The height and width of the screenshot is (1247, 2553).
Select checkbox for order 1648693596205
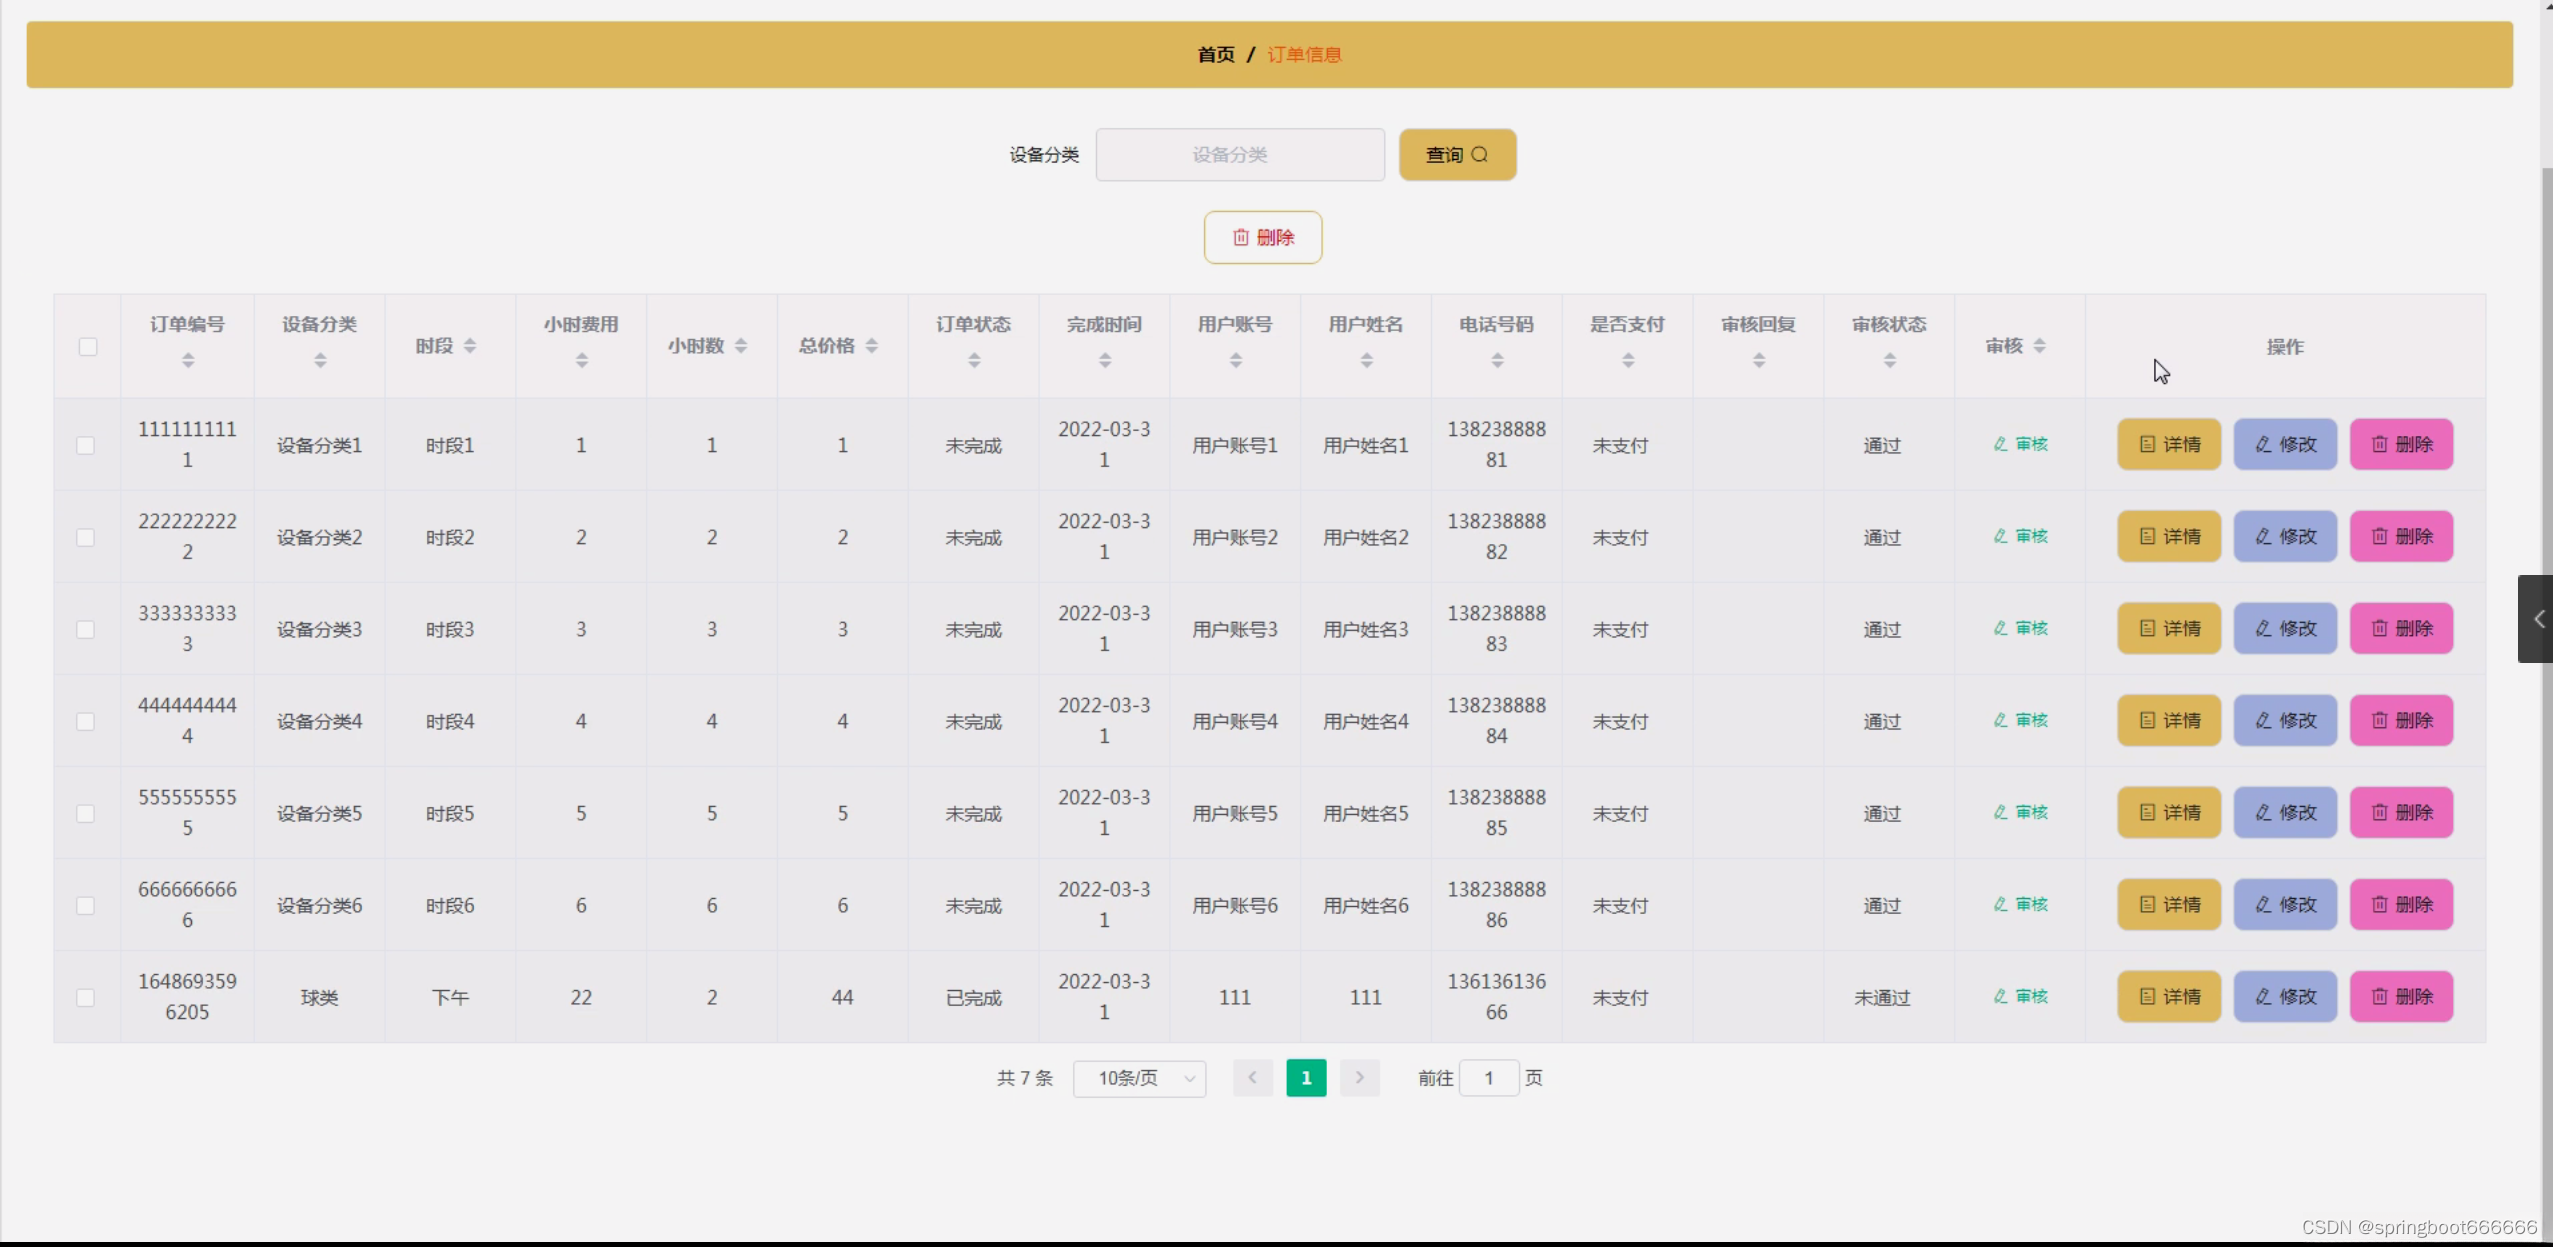pyautogui.click(x=86, y=997)
